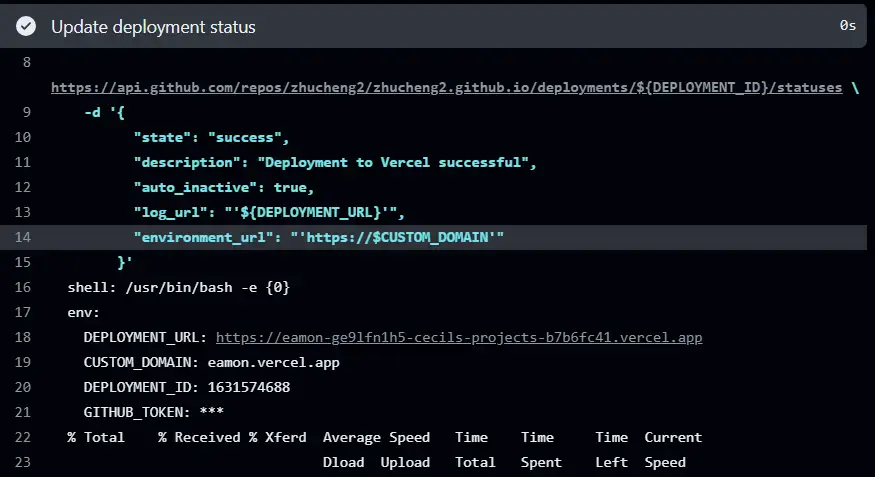Click line number 18 in the log
Image resolution: width=875 pixels, height=477 pixels.
pyautogui.click(x=23, y=337)
